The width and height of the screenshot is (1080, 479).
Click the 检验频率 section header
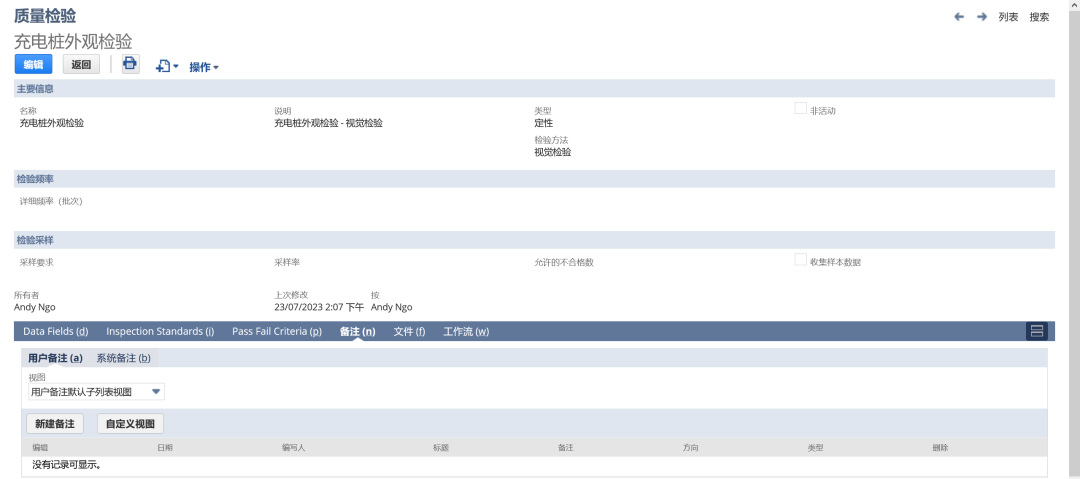tap(534, 179)
